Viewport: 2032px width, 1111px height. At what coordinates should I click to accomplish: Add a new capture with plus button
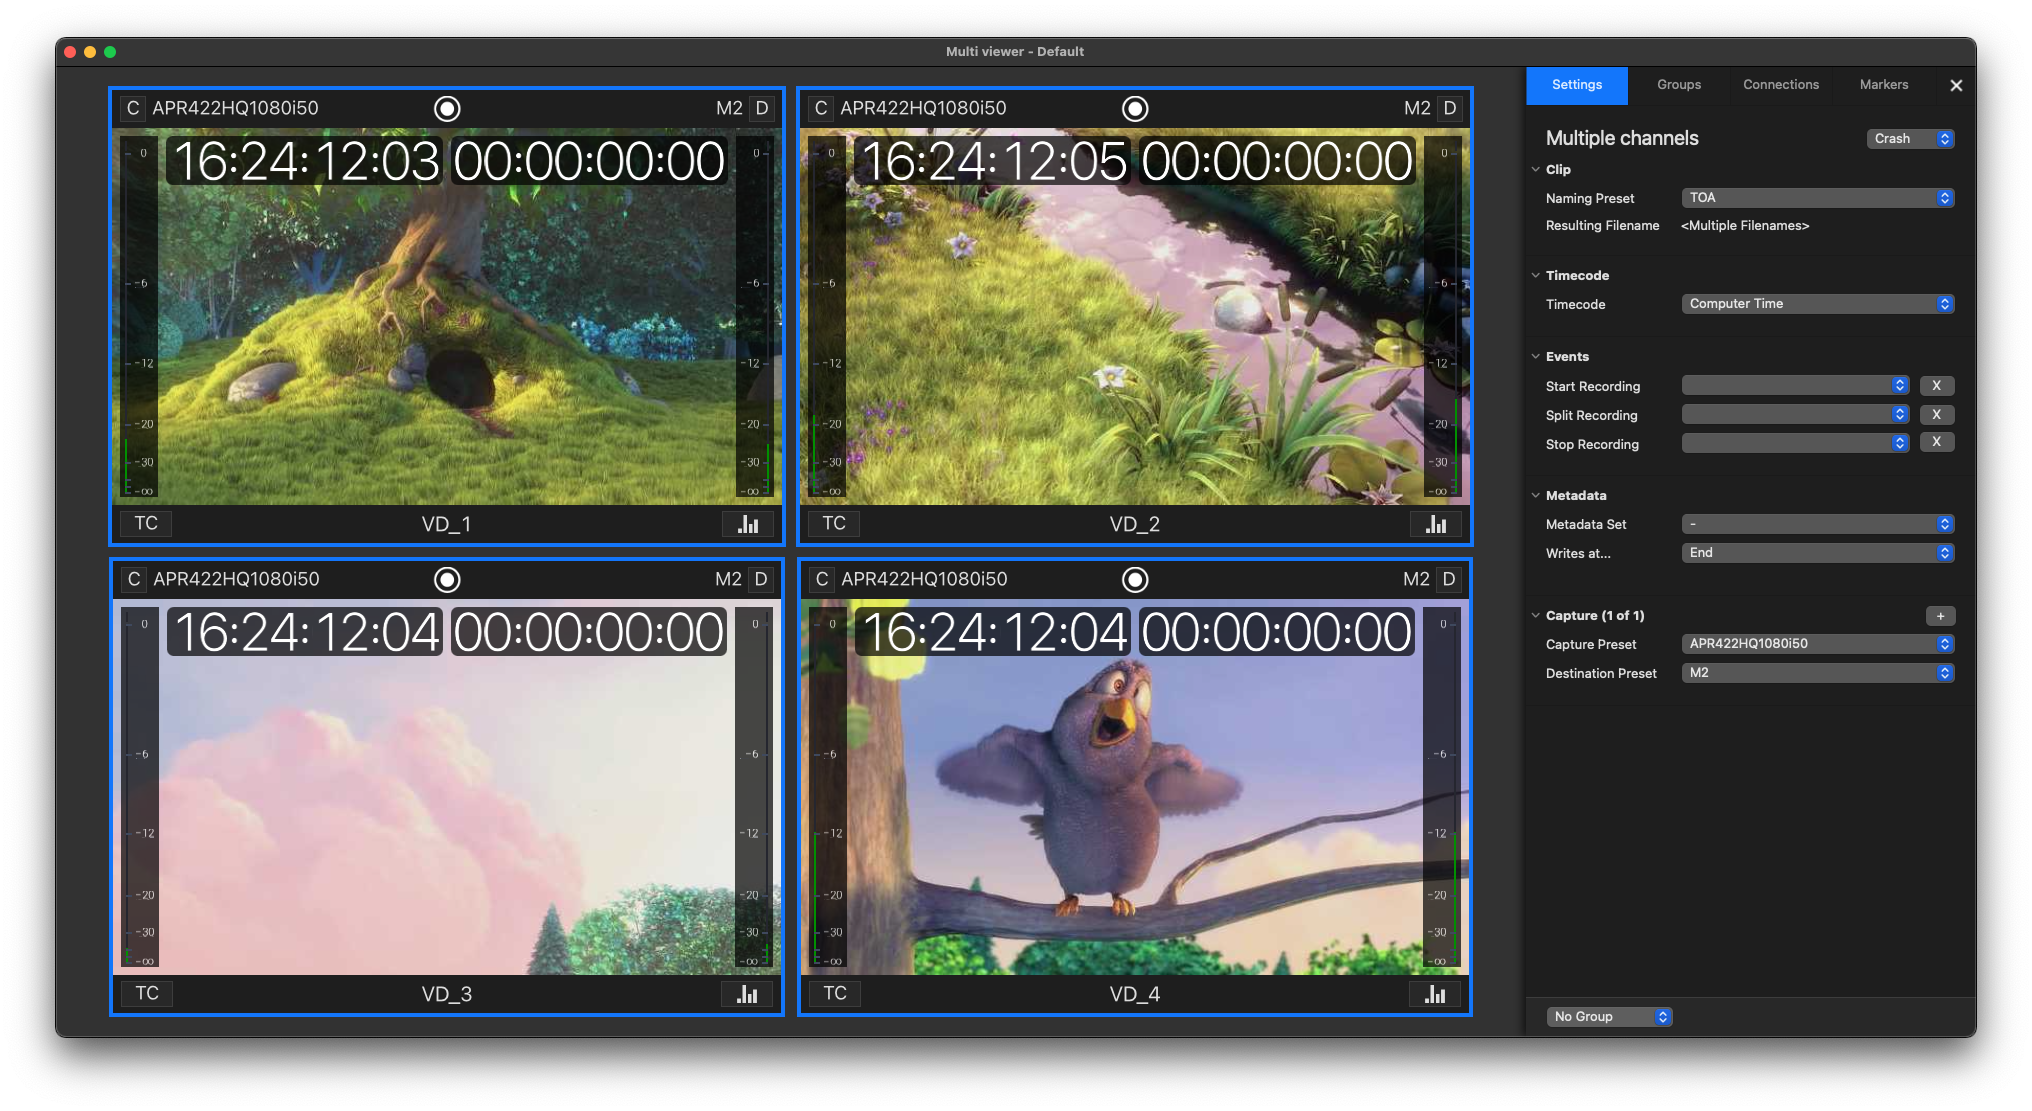tap(1940, 616)
